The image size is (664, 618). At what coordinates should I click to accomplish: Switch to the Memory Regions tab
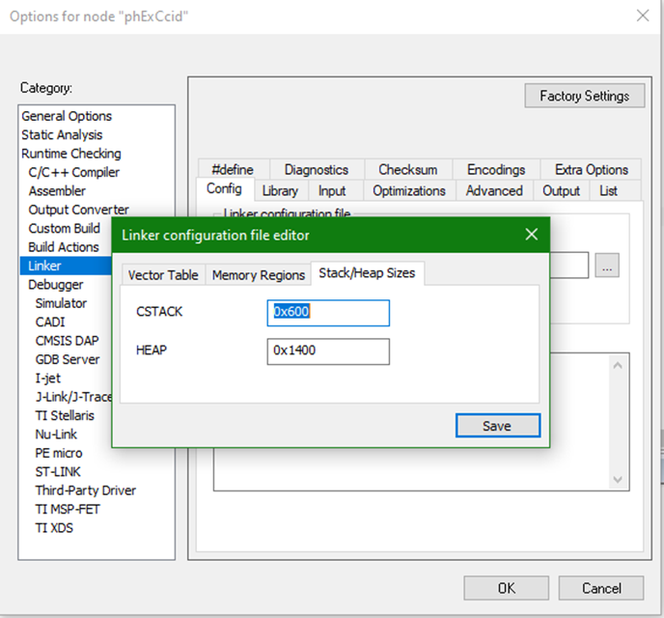tap(258, 275)
